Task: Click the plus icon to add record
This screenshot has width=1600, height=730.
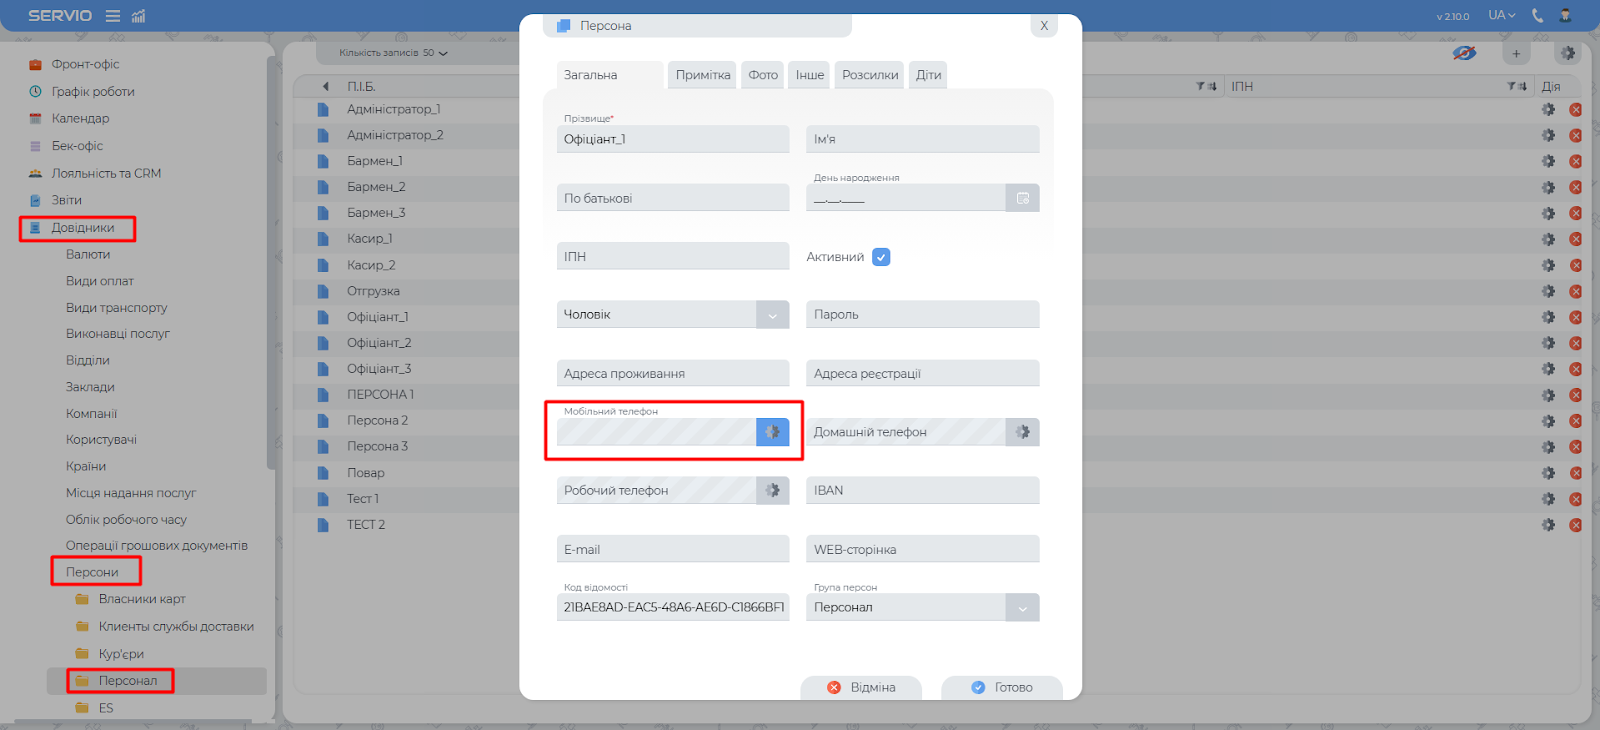Action: [x=1516, y=54]
